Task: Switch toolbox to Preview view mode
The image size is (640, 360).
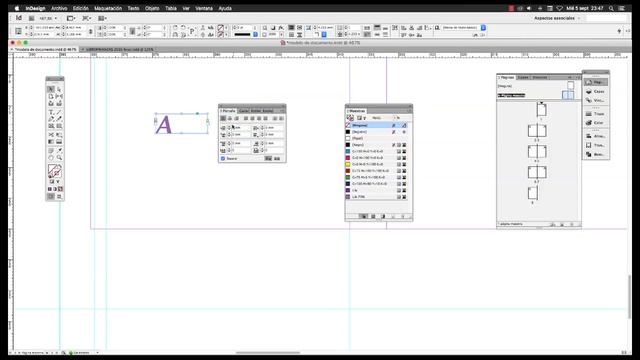Action: [59, 196]
